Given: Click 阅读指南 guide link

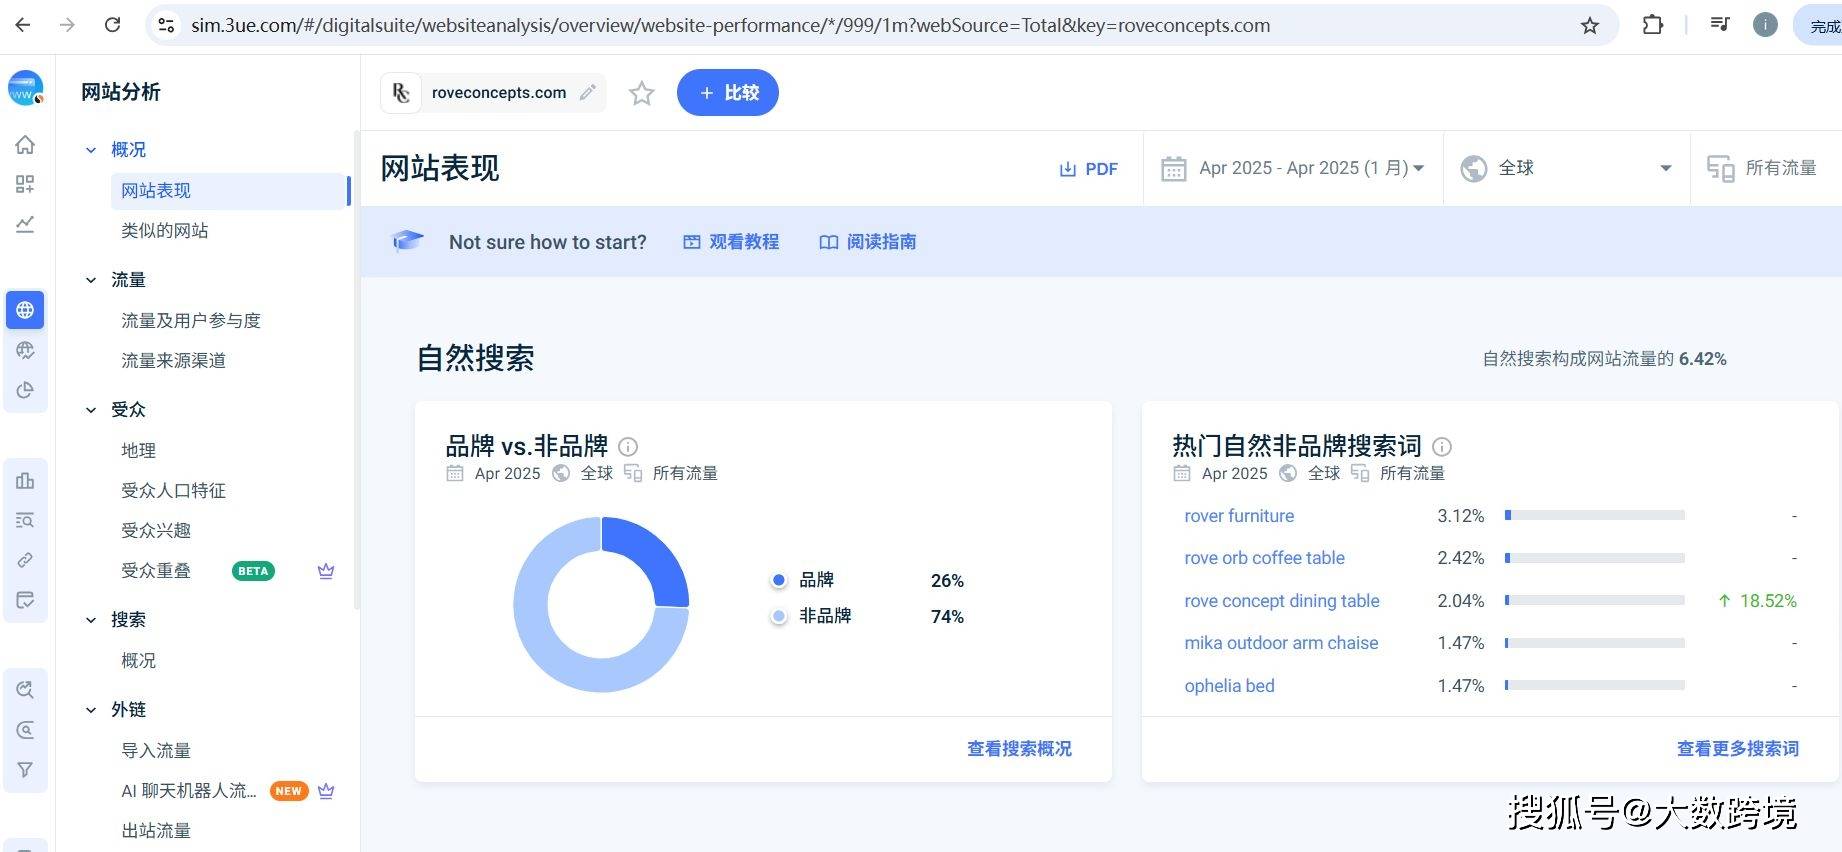Looking at the screenshot, I should click(x=868, y=242).
